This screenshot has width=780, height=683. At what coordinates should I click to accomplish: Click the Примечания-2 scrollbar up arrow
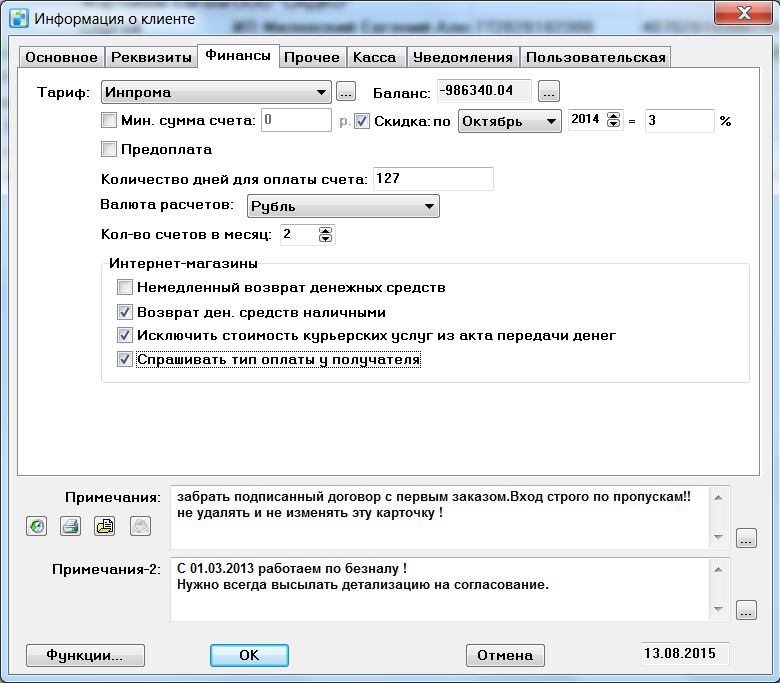point(718,569)
